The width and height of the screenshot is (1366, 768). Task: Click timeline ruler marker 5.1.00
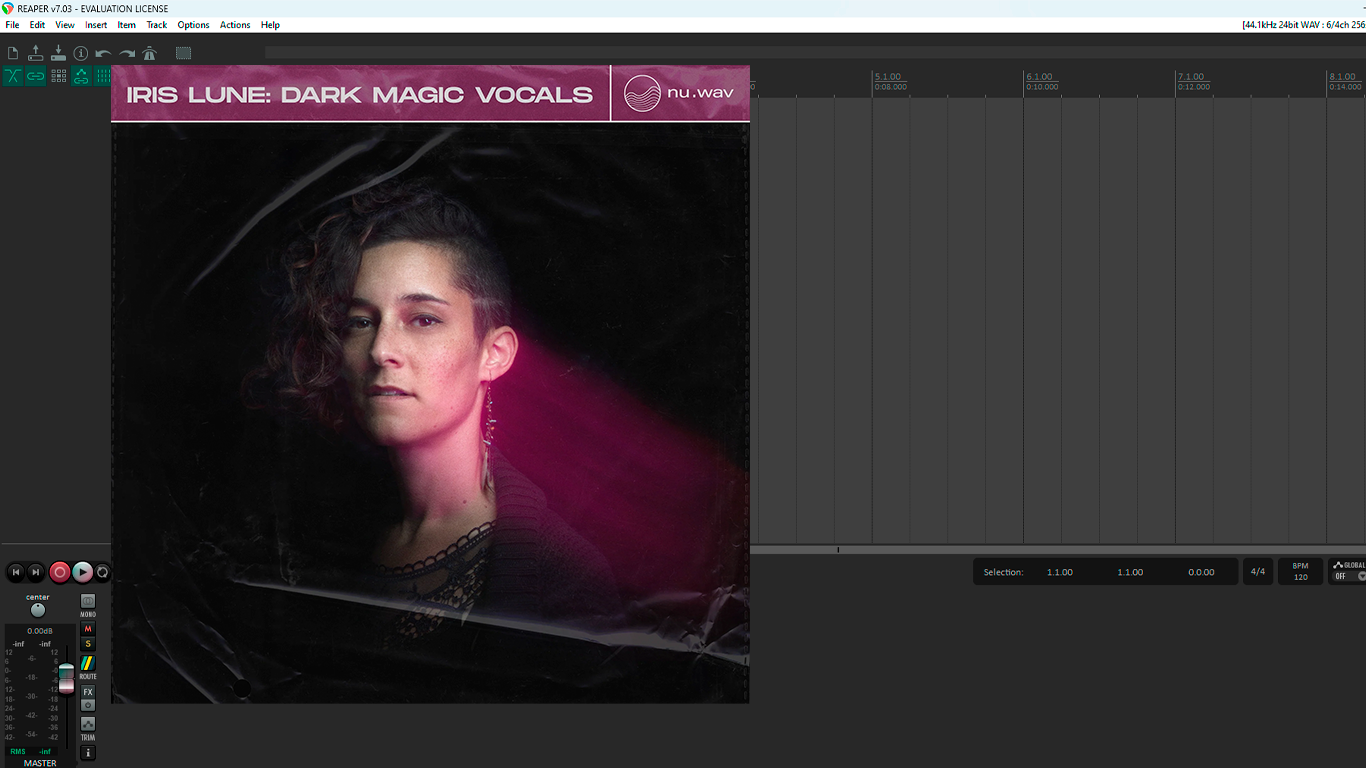[x=887, y=77]
